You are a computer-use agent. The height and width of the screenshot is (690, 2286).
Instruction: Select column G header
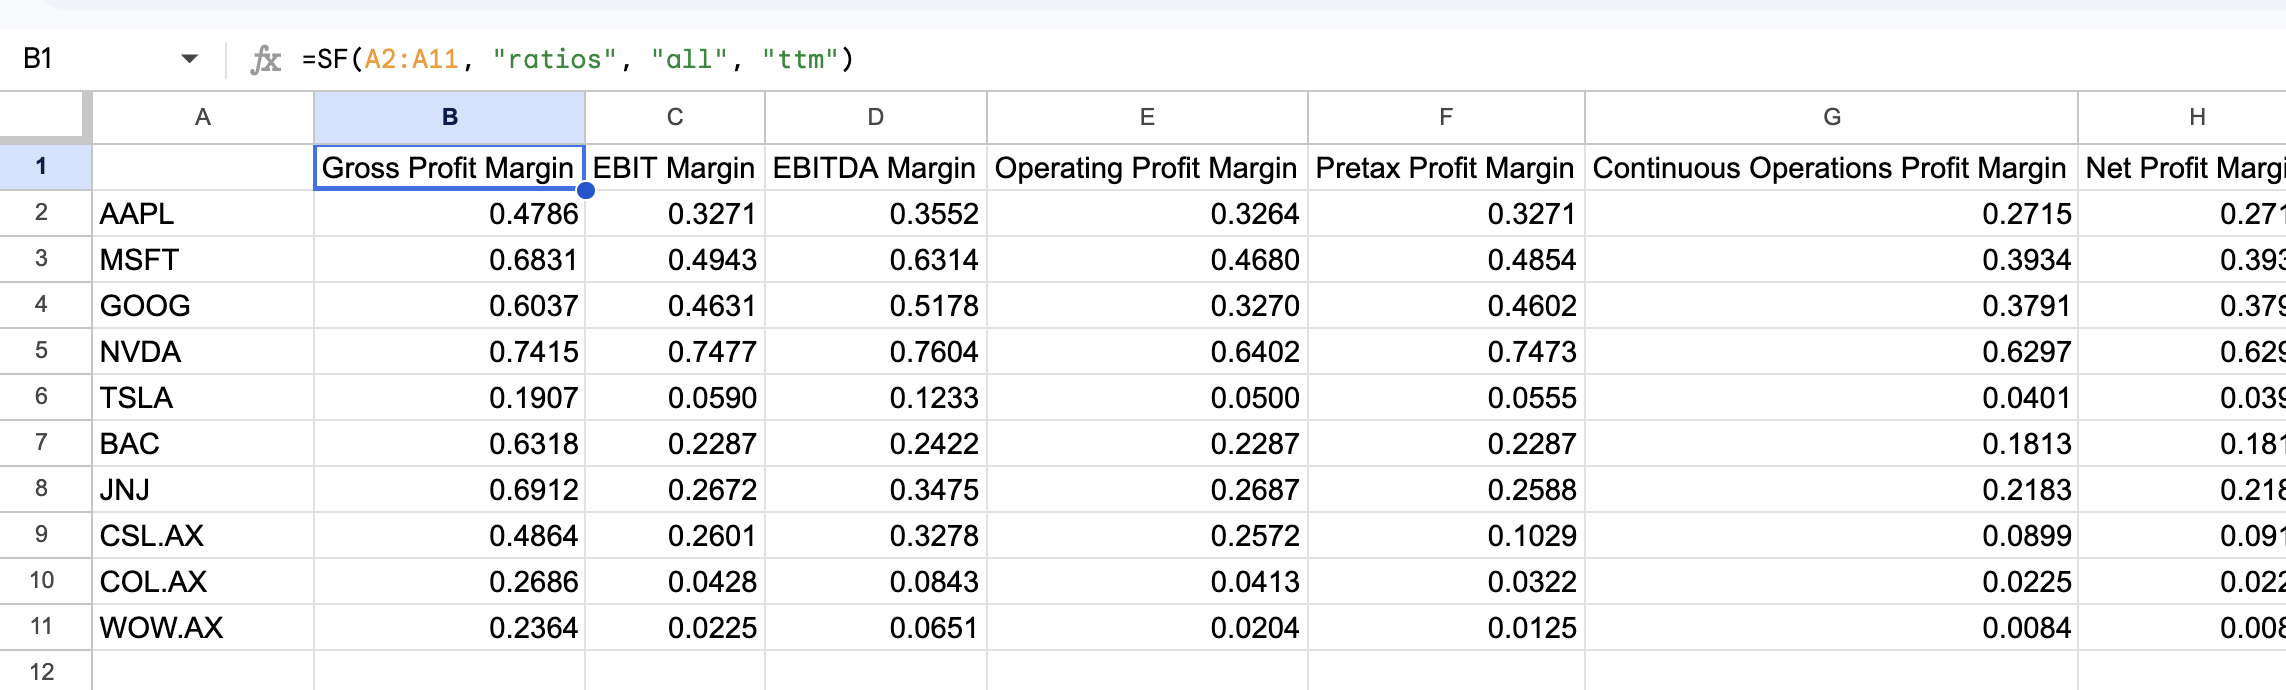(1832, 117)
